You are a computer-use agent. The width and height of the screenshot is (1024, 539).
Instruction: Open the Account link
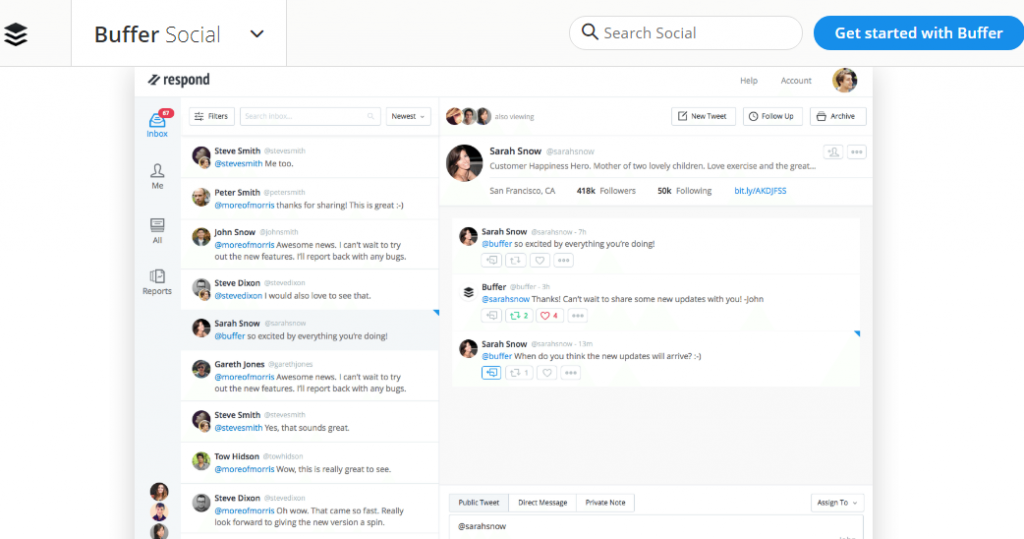[796, 80]
